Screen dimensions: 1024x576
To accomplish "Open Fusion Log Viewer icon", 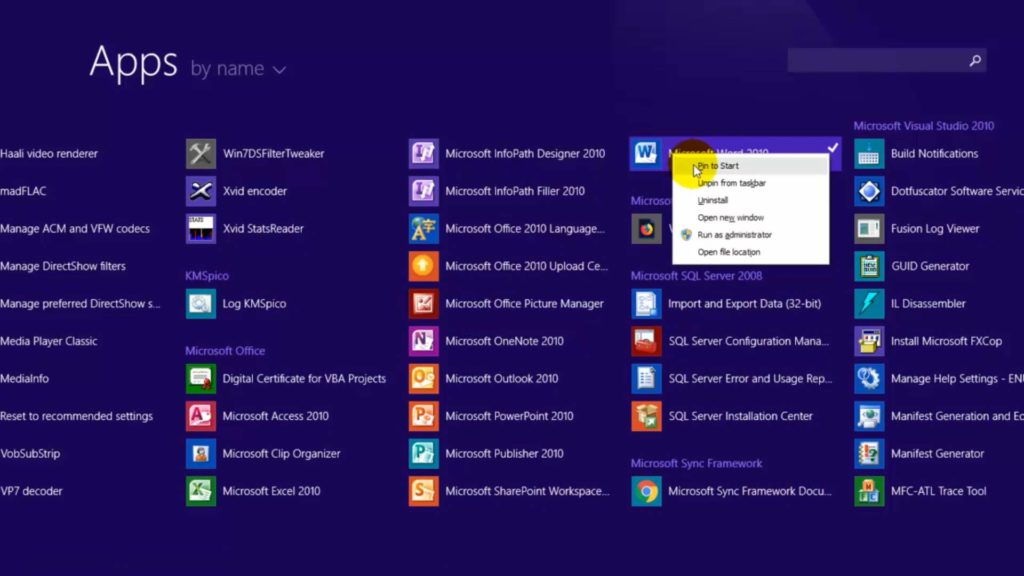I will click(869, 229).
